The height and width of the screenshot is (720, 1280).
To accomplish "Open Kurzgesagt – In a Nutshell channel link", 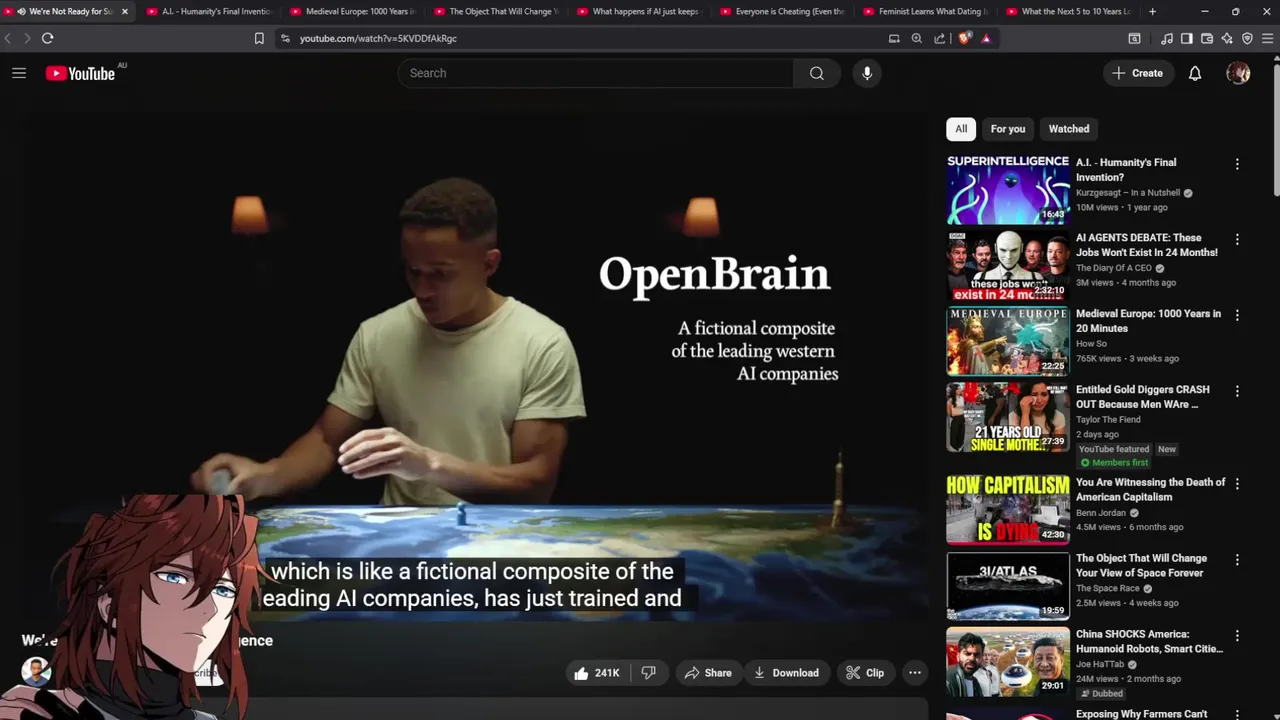I will [x=1128, y=193].
